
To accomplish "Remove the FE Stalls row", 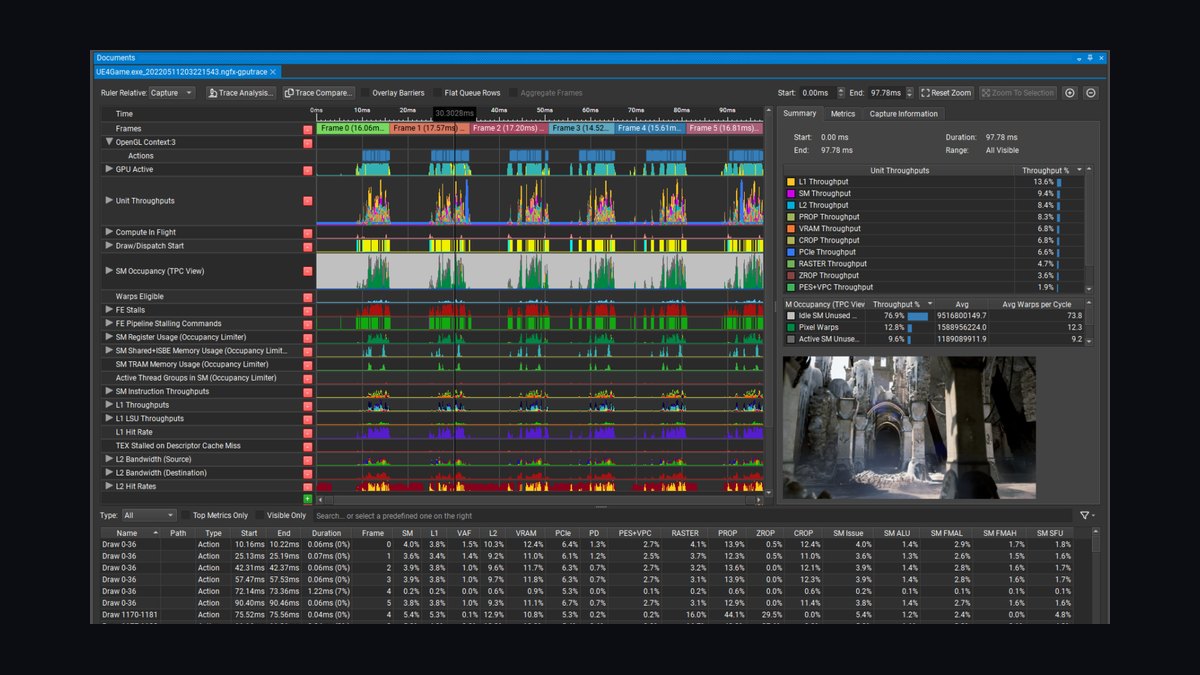I will click(x=308, y=310).
